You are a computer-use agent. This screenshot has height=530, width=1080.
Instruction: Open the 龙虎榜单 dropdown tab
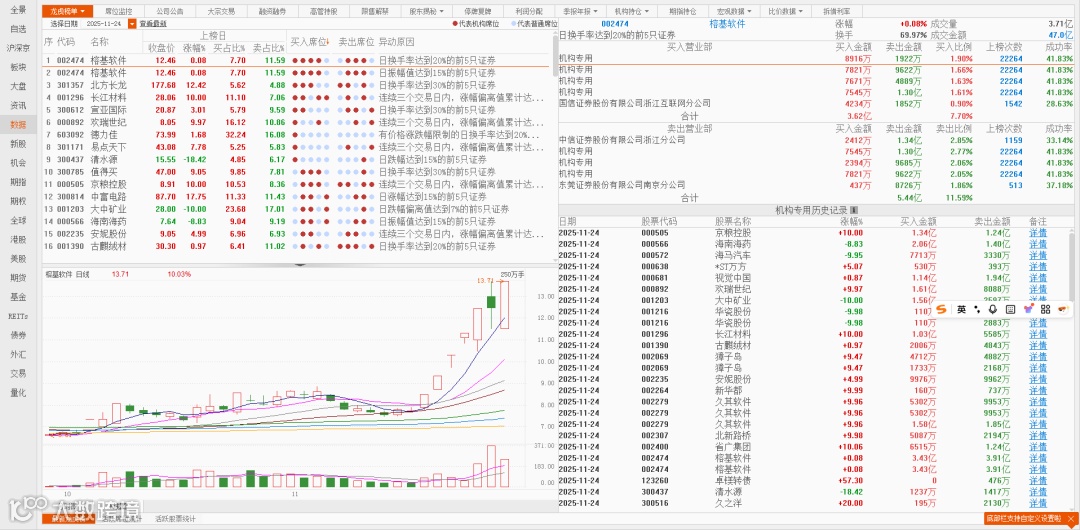pyautogui.click(x=68, y=12)
